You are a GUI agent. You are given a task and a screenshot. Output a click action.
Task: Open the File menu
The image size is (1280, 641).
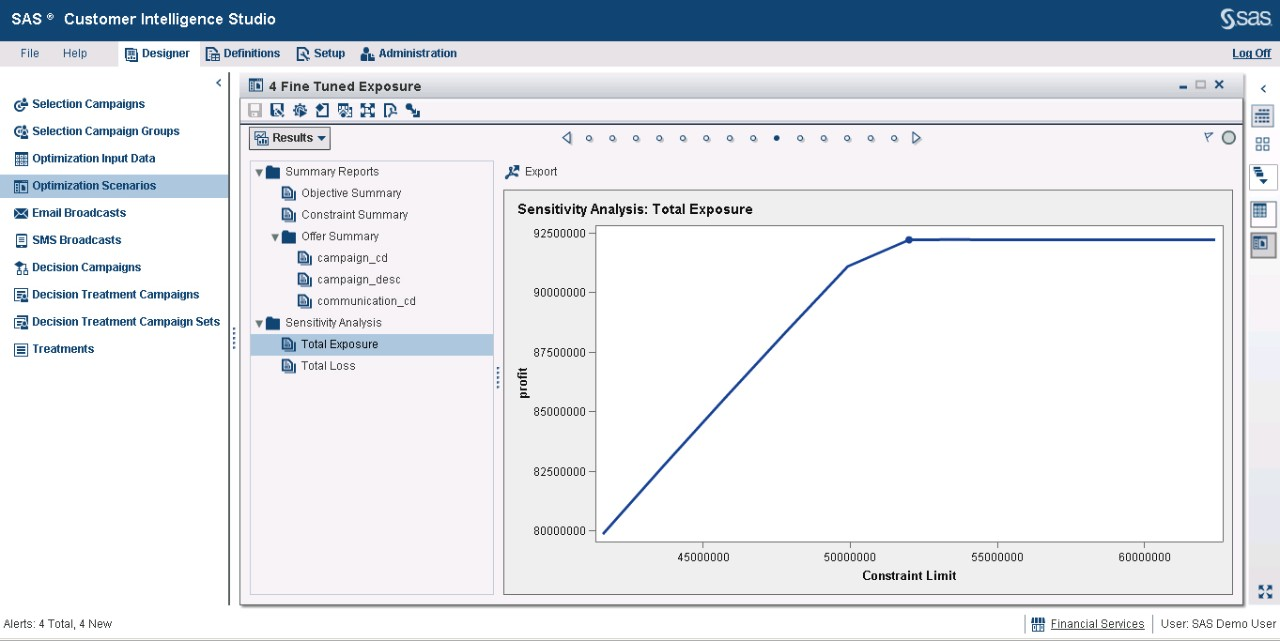tap(30, 54)
